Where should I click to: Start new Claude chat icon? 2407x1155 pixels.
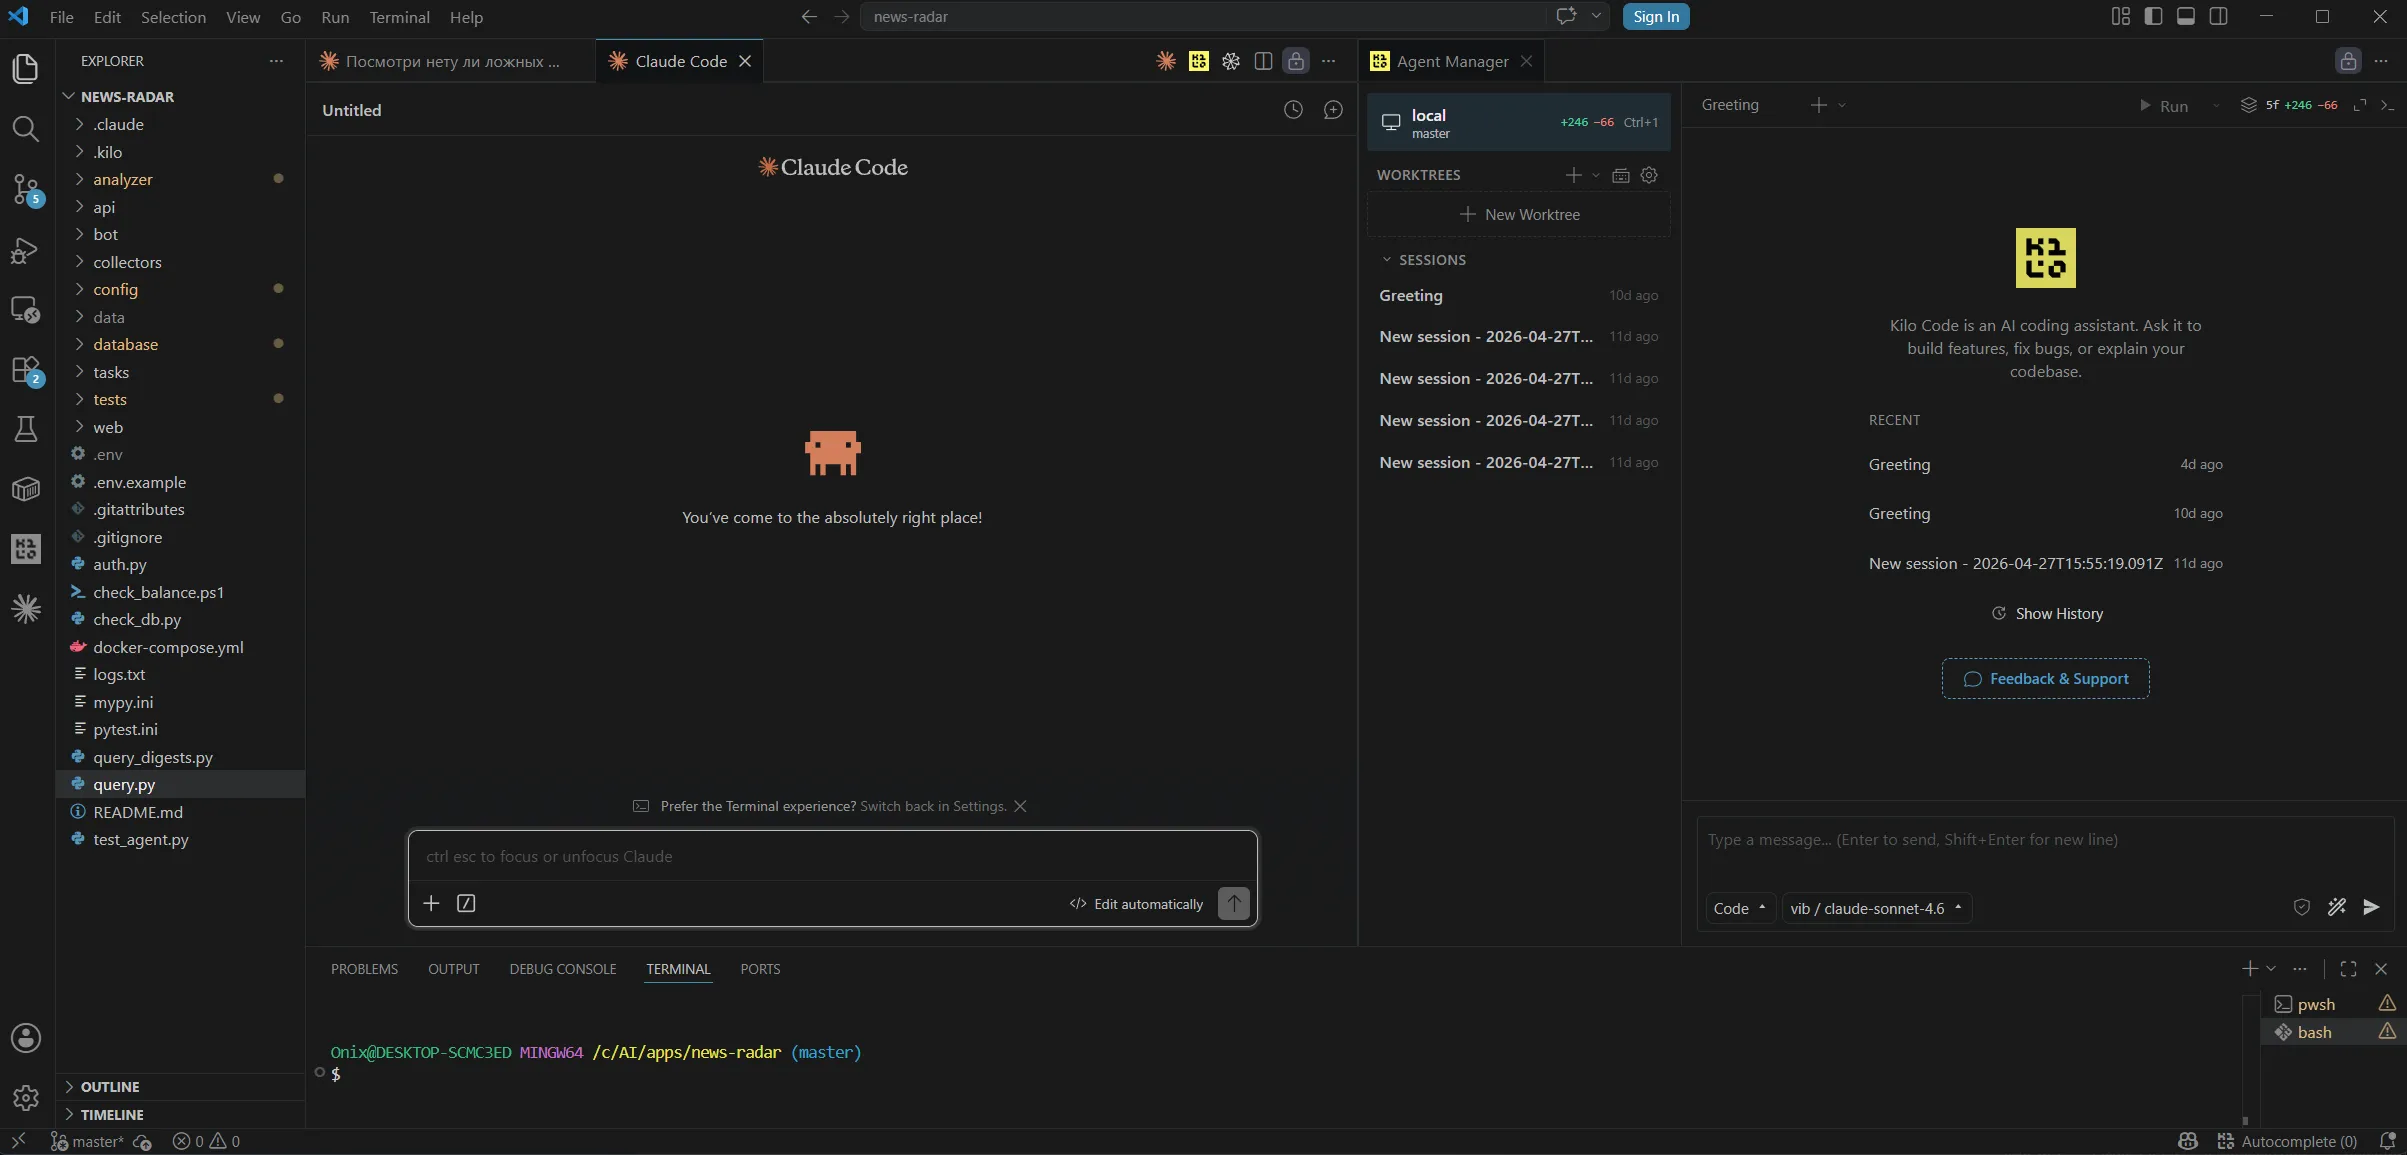(1333, 110)
